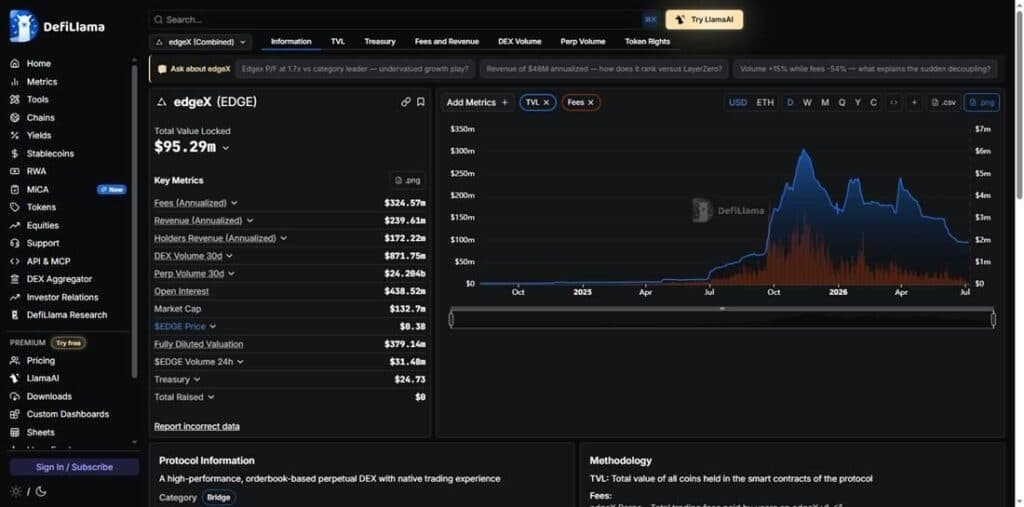
Task: Switch to dark theme moon icon
Action: pyautogui.click(x=40, y=491)
